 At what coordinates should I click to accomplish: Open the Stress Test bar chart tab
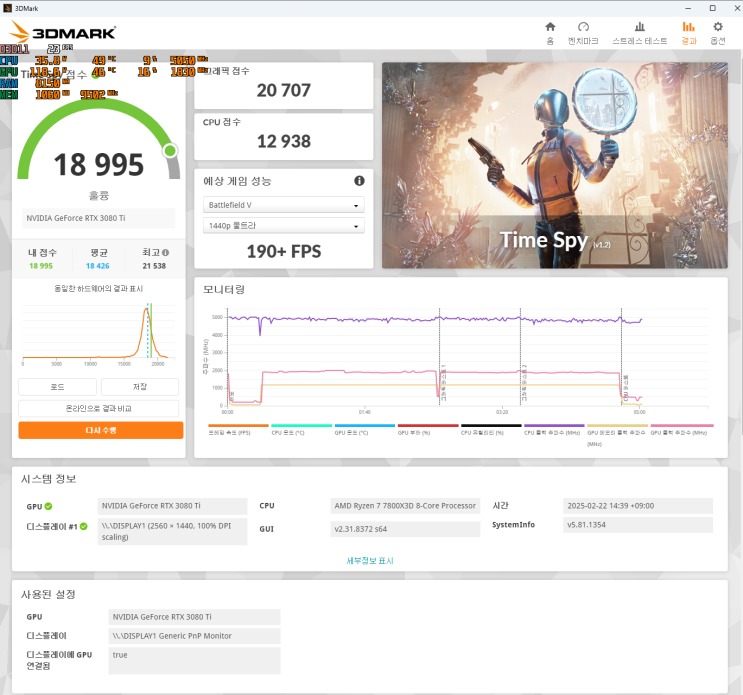[640, 27]
